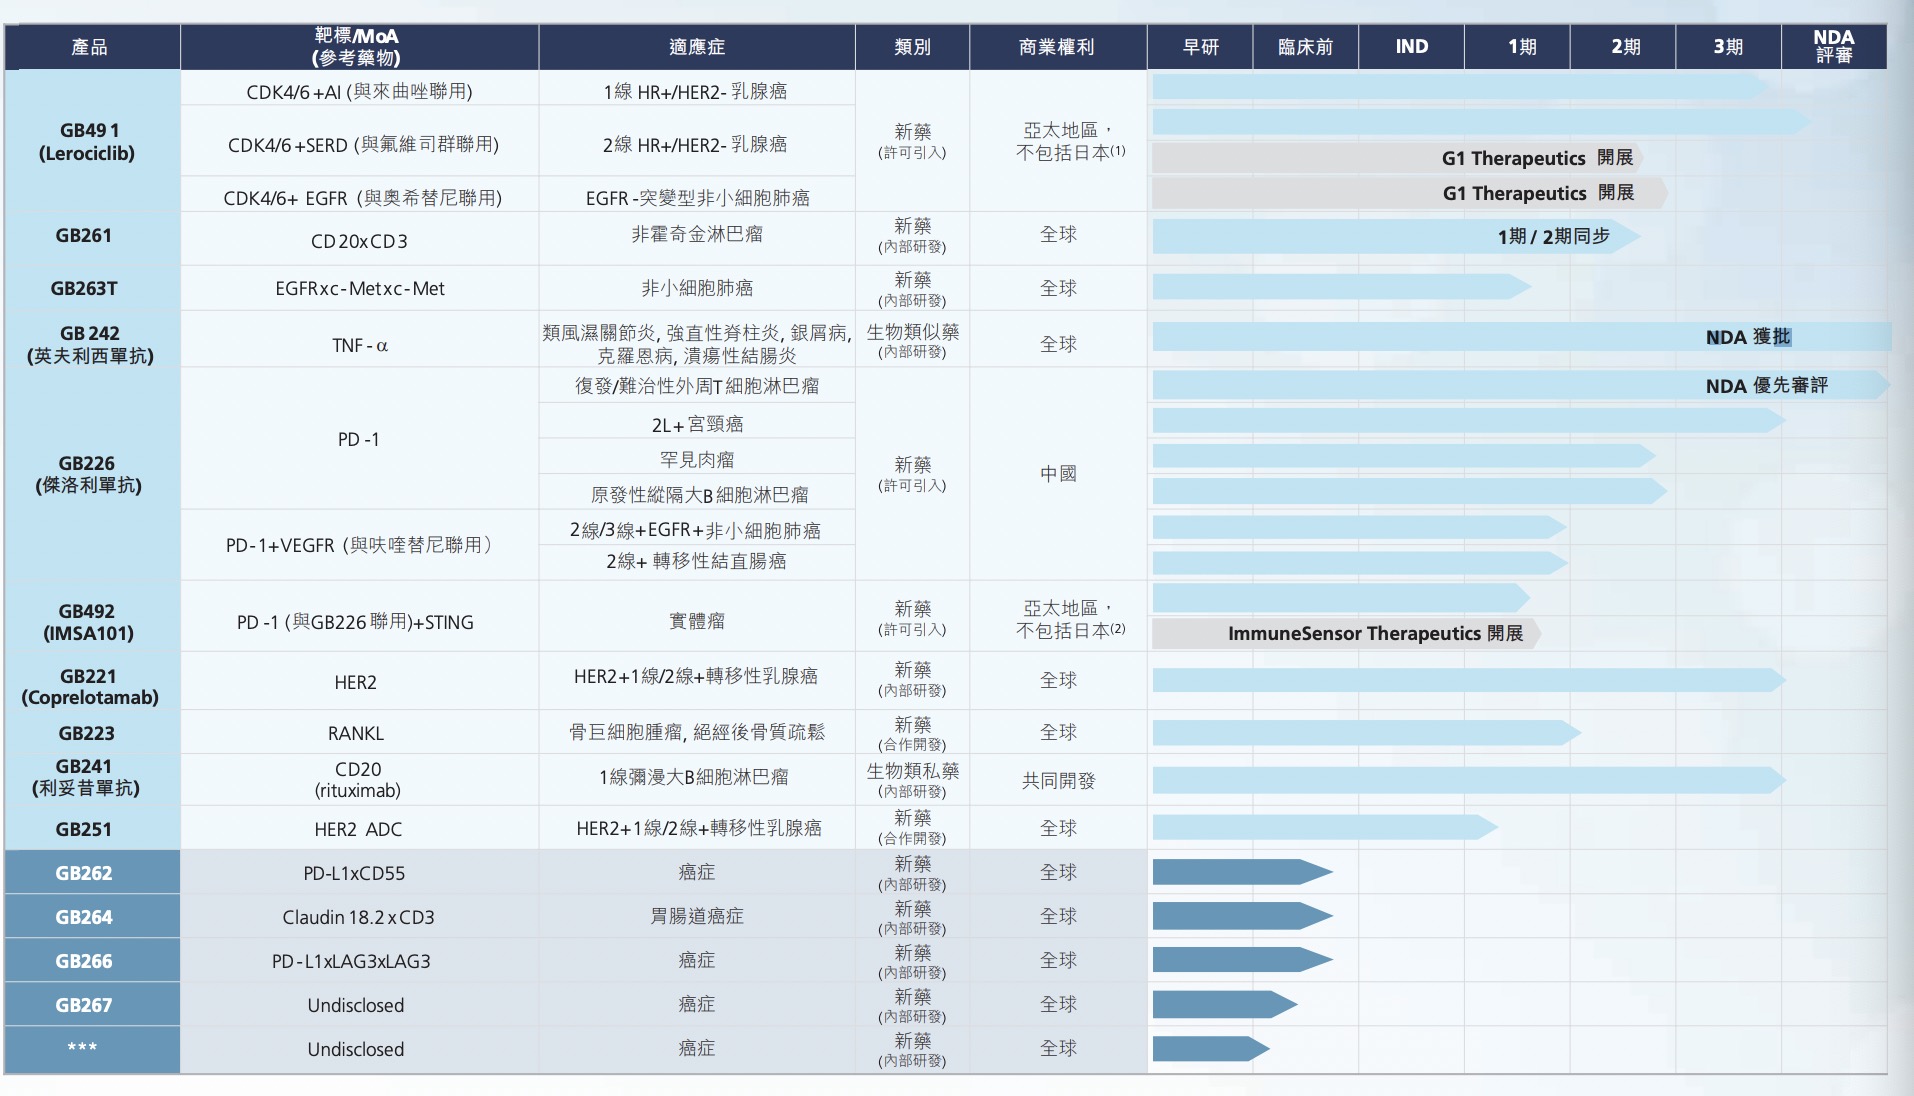Select the 2期 stage header
The width and height of the screenshot is (1914, 1096).
click(x=1623, y=47)
